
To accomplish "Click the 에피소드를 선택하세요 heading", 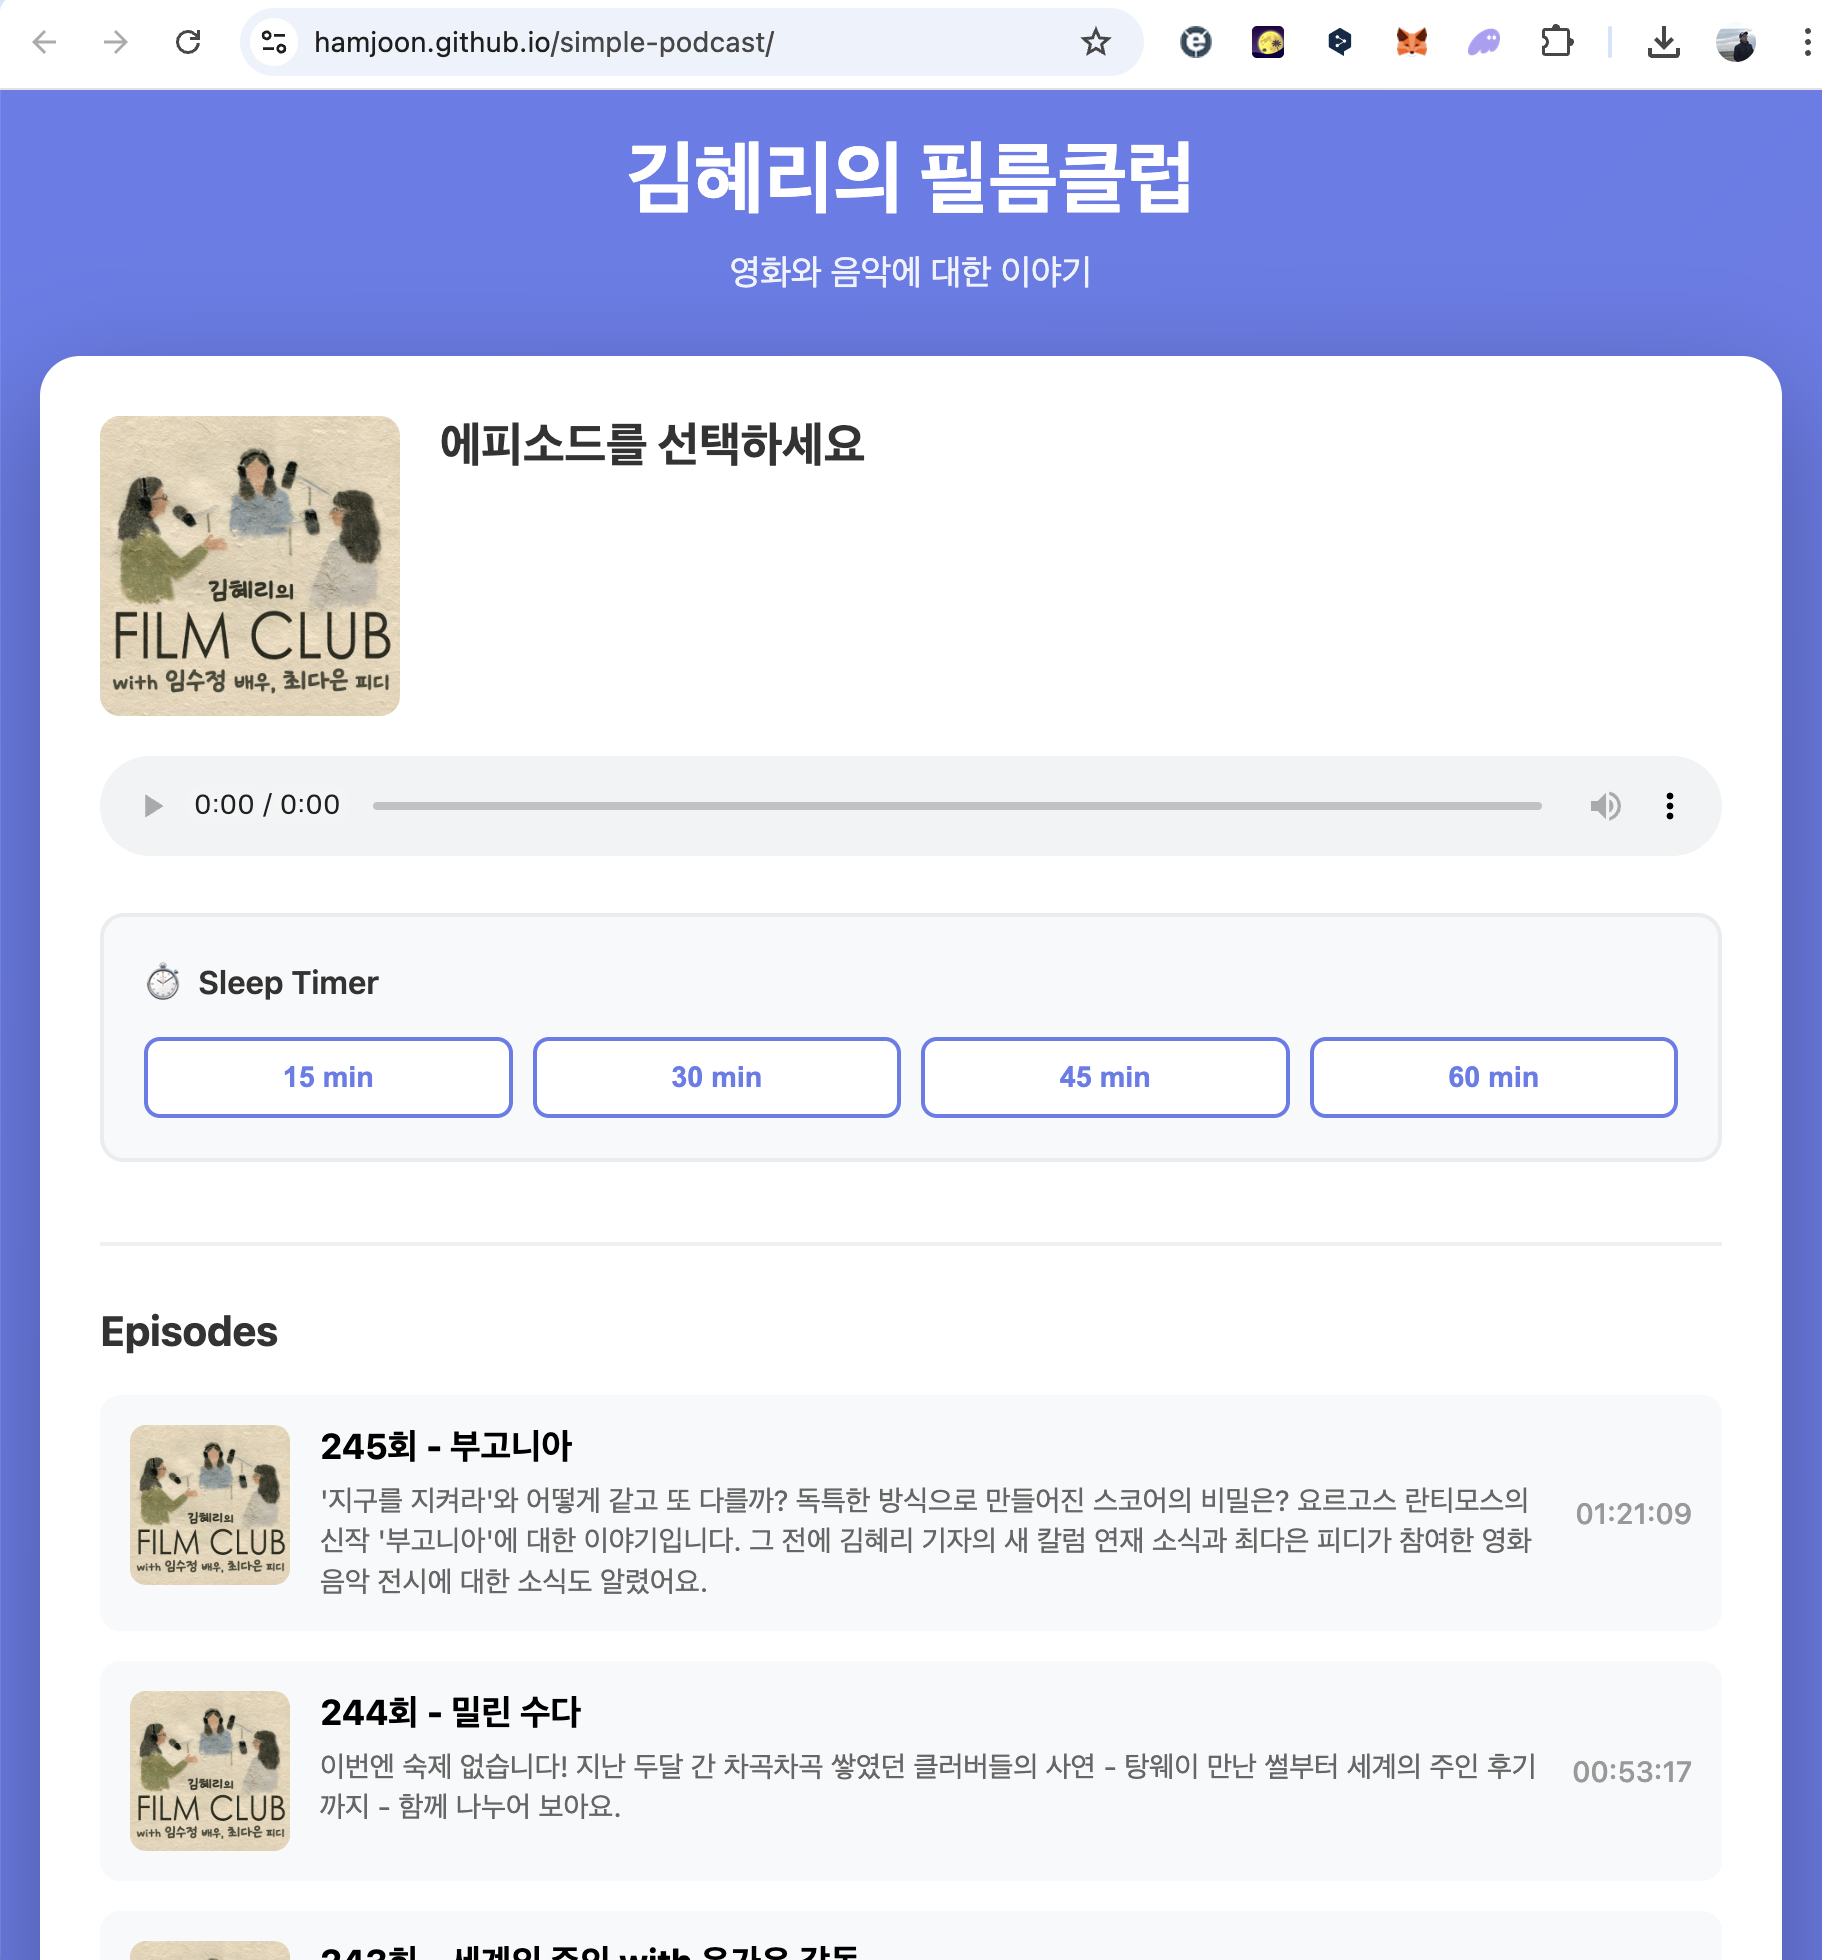I will 652,444.
